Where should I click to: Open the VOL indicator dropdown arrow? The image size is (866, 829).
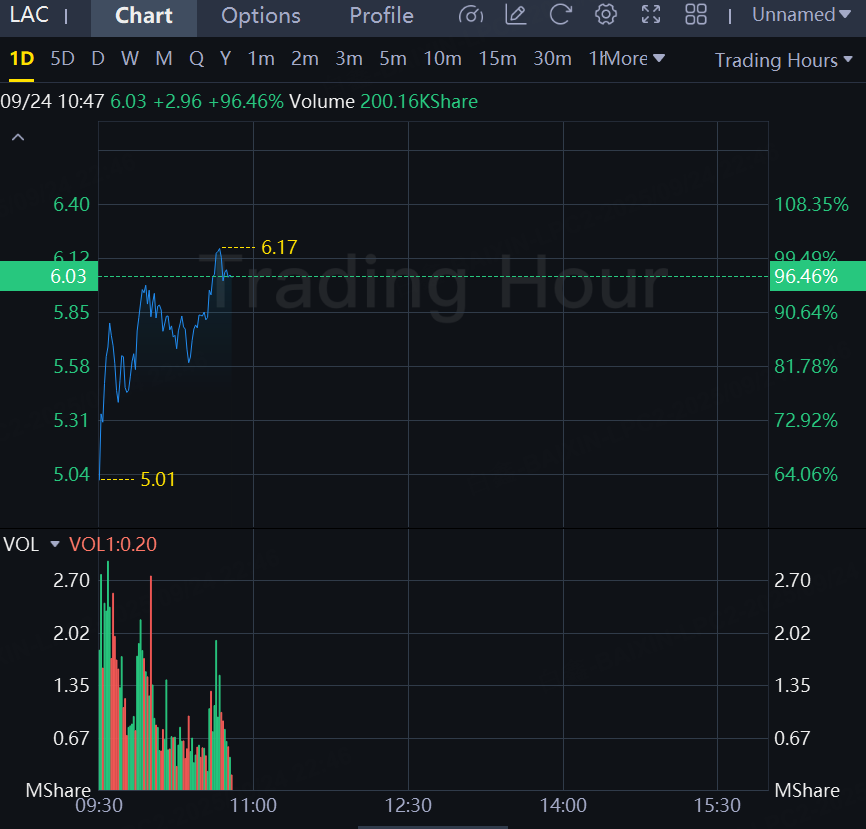[55, 544]
